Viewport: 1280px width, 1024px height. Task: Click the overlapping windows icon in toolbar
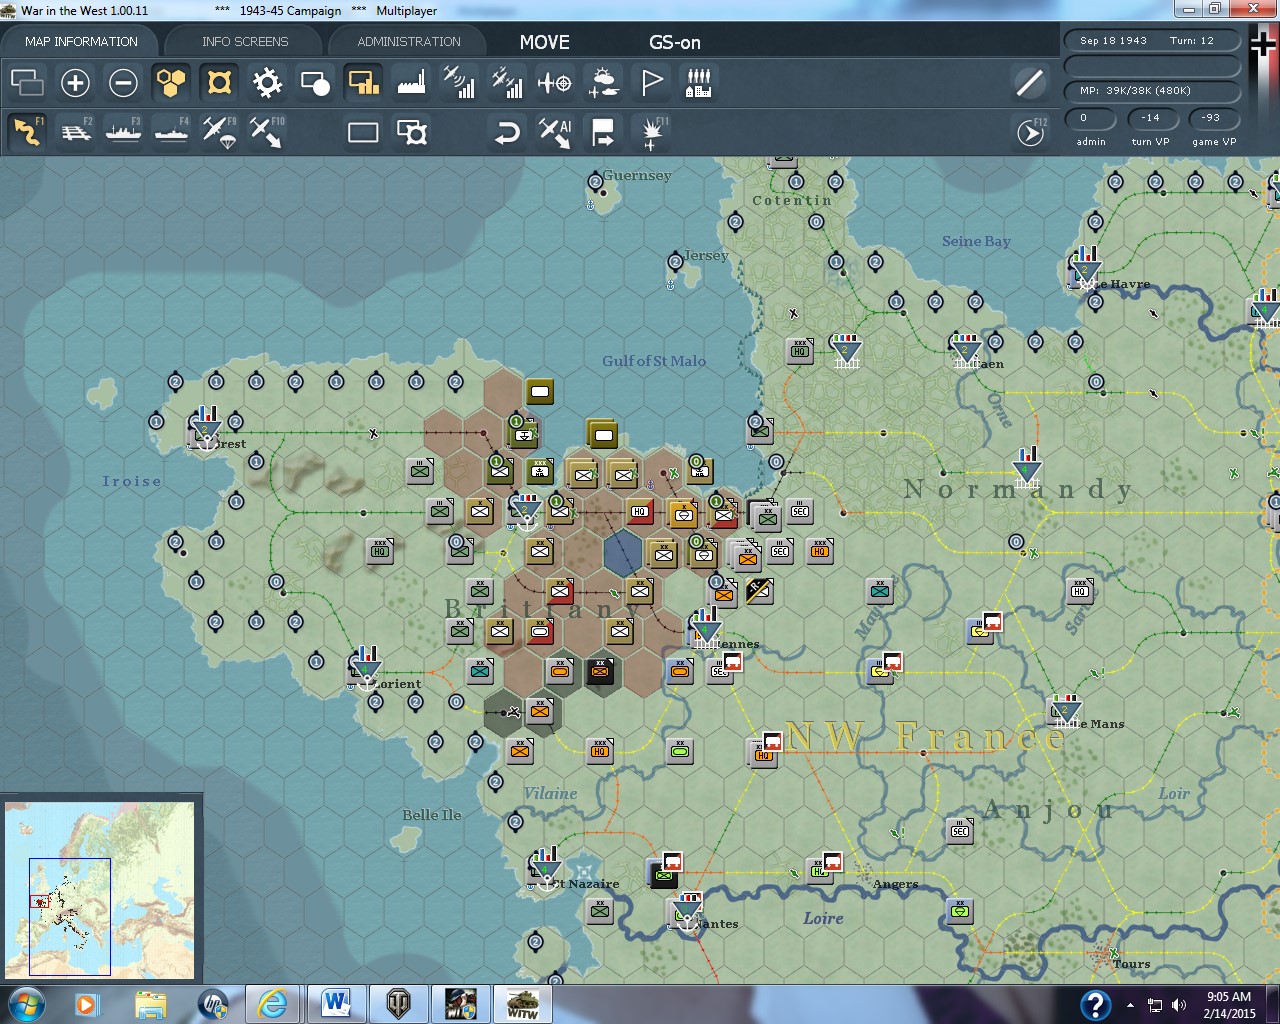point(27,82)
